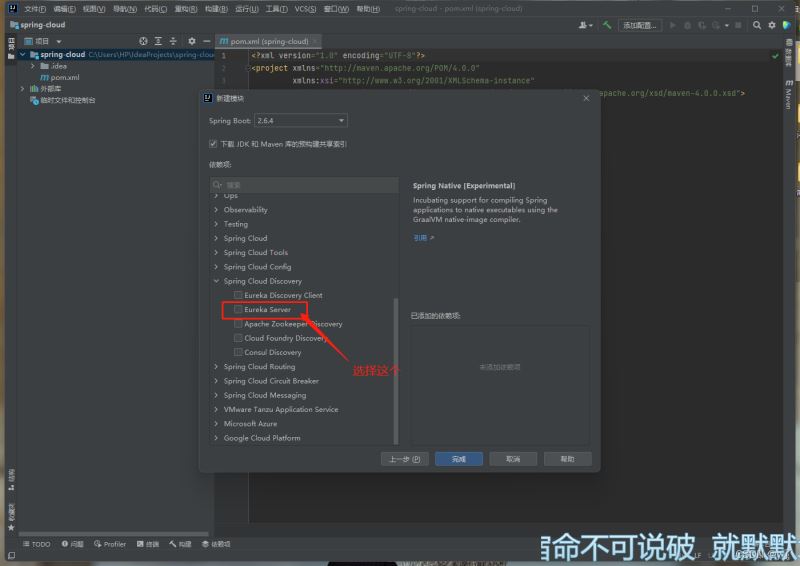Open the TODO tool window
Viewport: 800px width, 566px height.
coord(36,544)
